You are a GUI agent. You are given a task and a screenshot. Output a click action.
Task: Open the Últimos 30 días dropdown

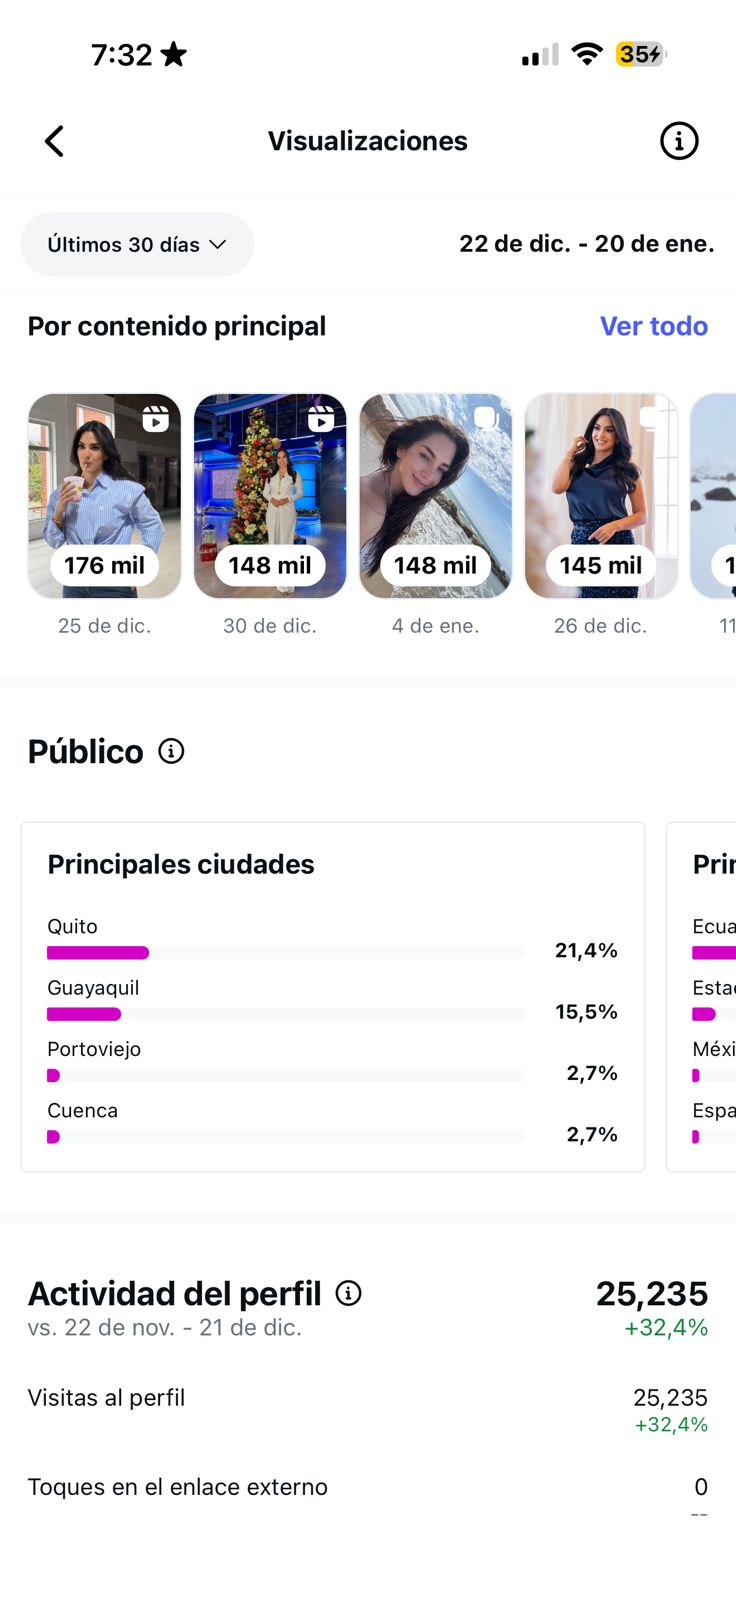137,244
